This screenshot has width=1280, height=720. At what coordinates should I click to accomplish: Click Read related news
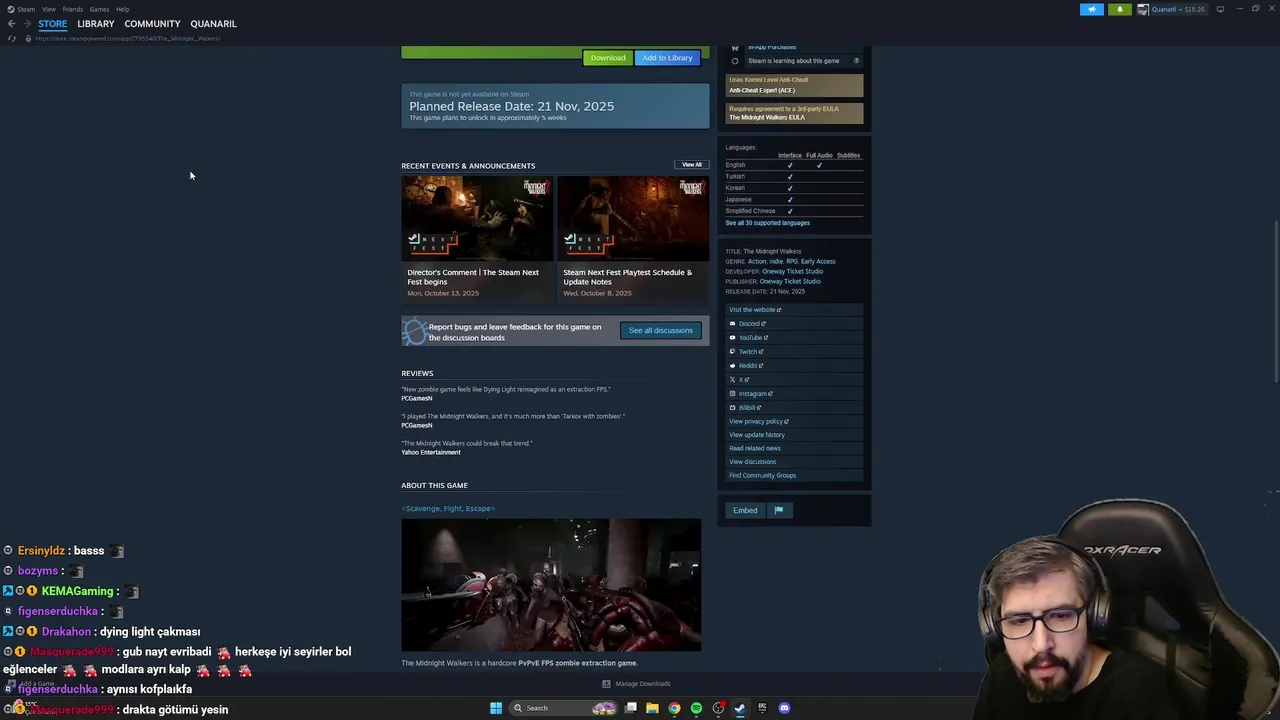tap(794, 448)
